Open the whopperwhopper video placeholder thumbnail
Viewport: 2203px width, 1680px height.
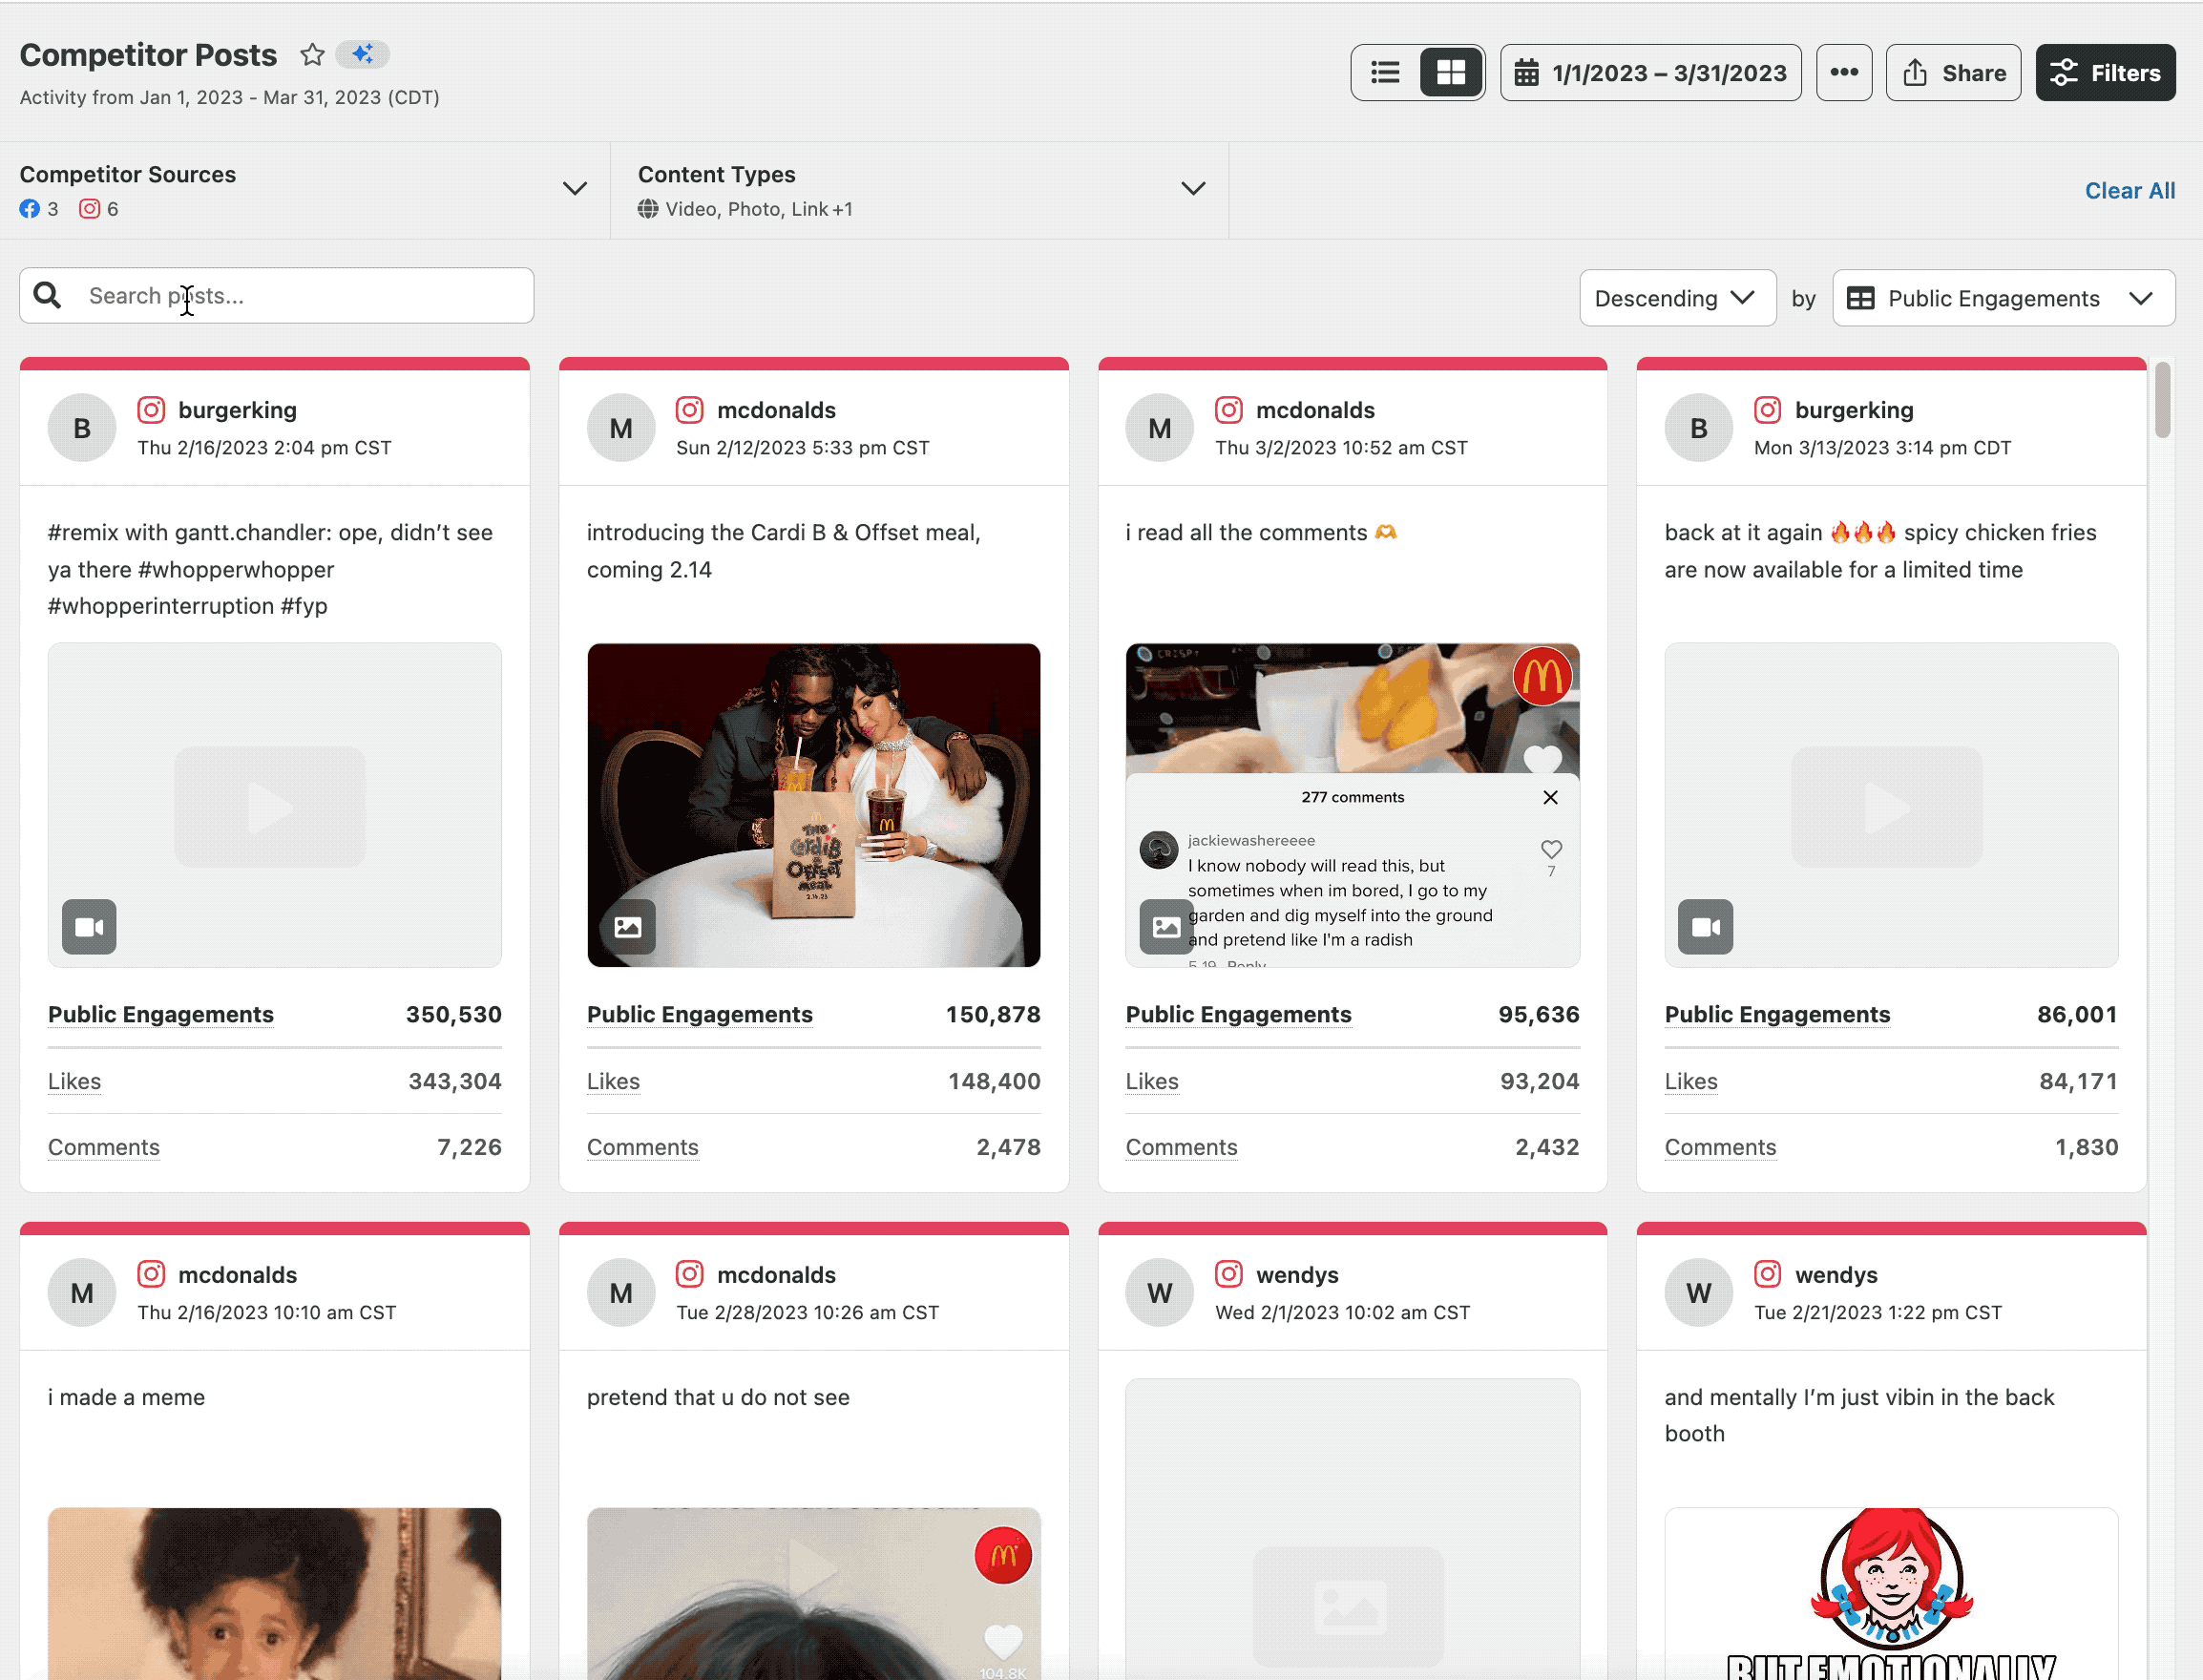(275, 805)
